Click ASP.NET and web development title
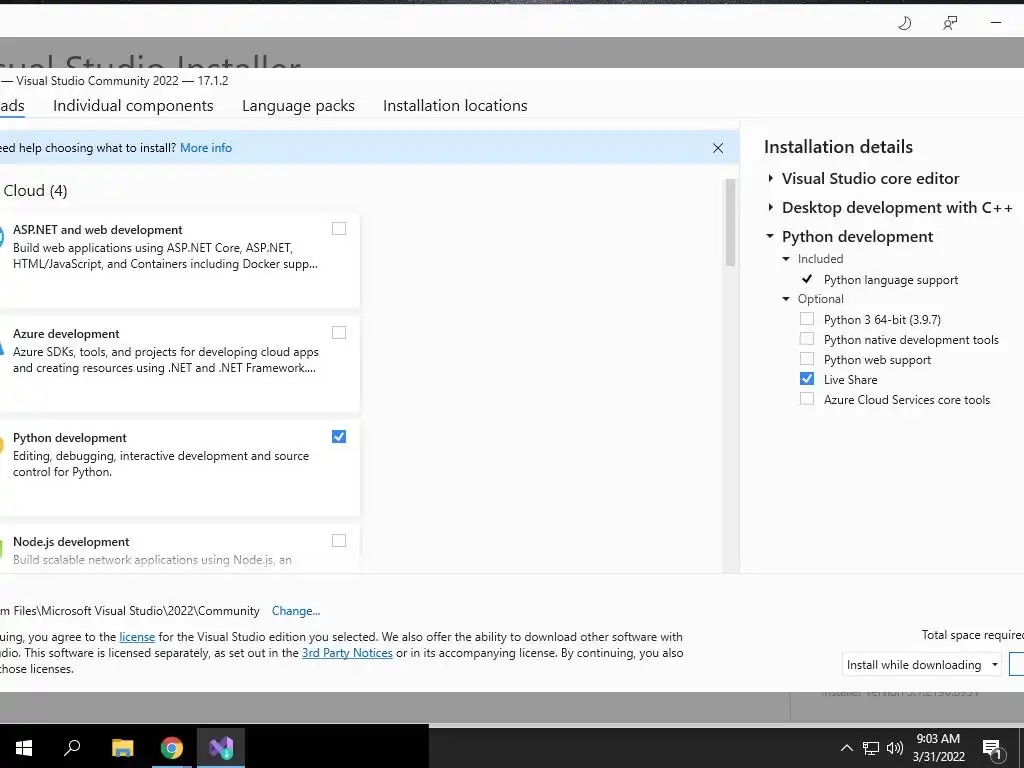The image size is (1024, 768). click(x=97, y=231)
